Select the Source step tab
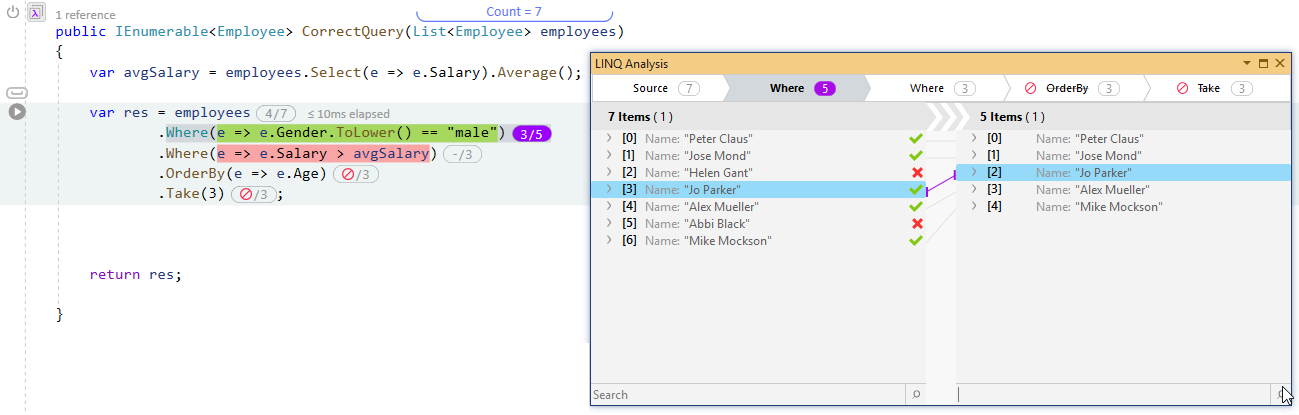The image size is (1299, 415). (x=663, y=88)
